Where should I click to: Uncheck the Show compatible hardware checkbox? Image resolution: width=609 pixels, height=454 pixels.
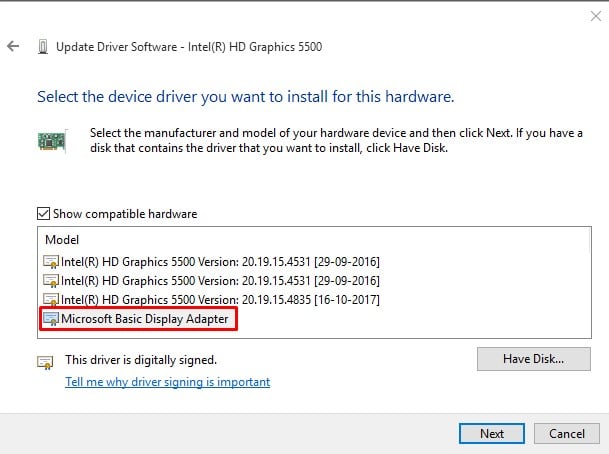[x=44, y=214]
